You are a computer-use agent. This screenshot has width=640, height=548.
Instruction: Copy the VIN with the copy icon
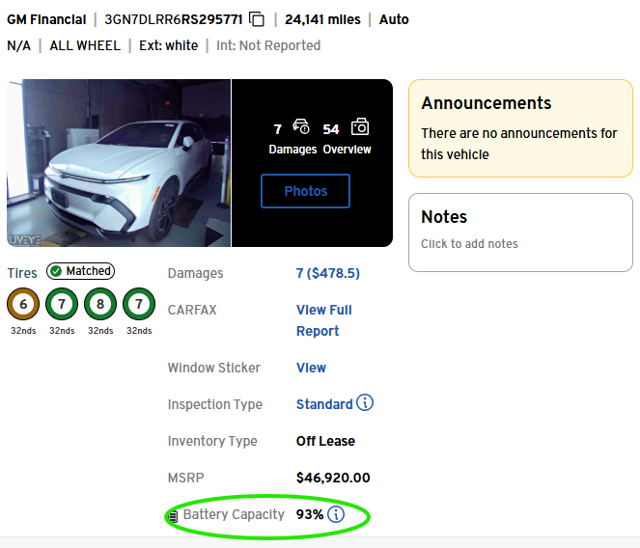tap(257, 19)
